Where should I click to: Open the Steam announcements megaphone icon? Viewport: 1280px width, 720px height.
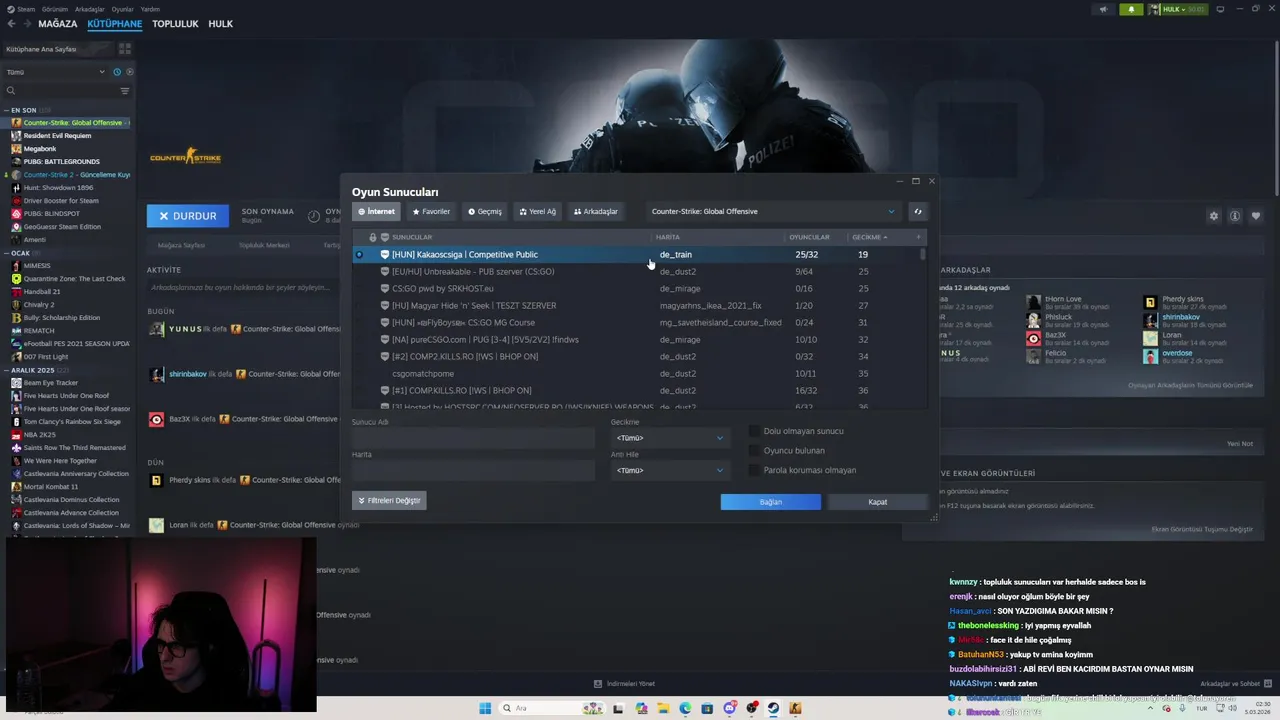pyautogui.click(x=1104, y=9)
